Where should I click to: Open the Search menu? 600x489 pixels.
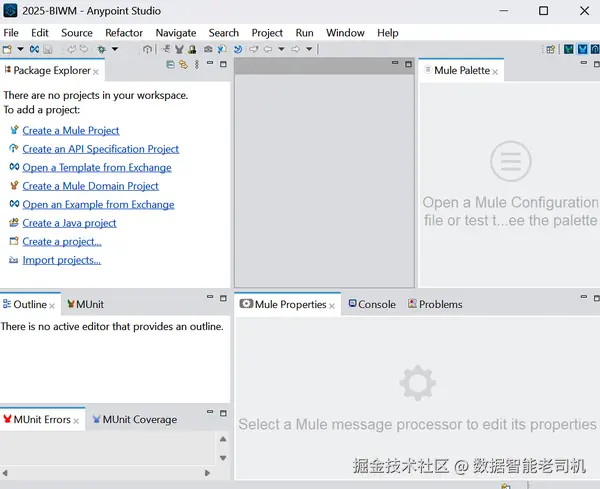coord(224,33)
